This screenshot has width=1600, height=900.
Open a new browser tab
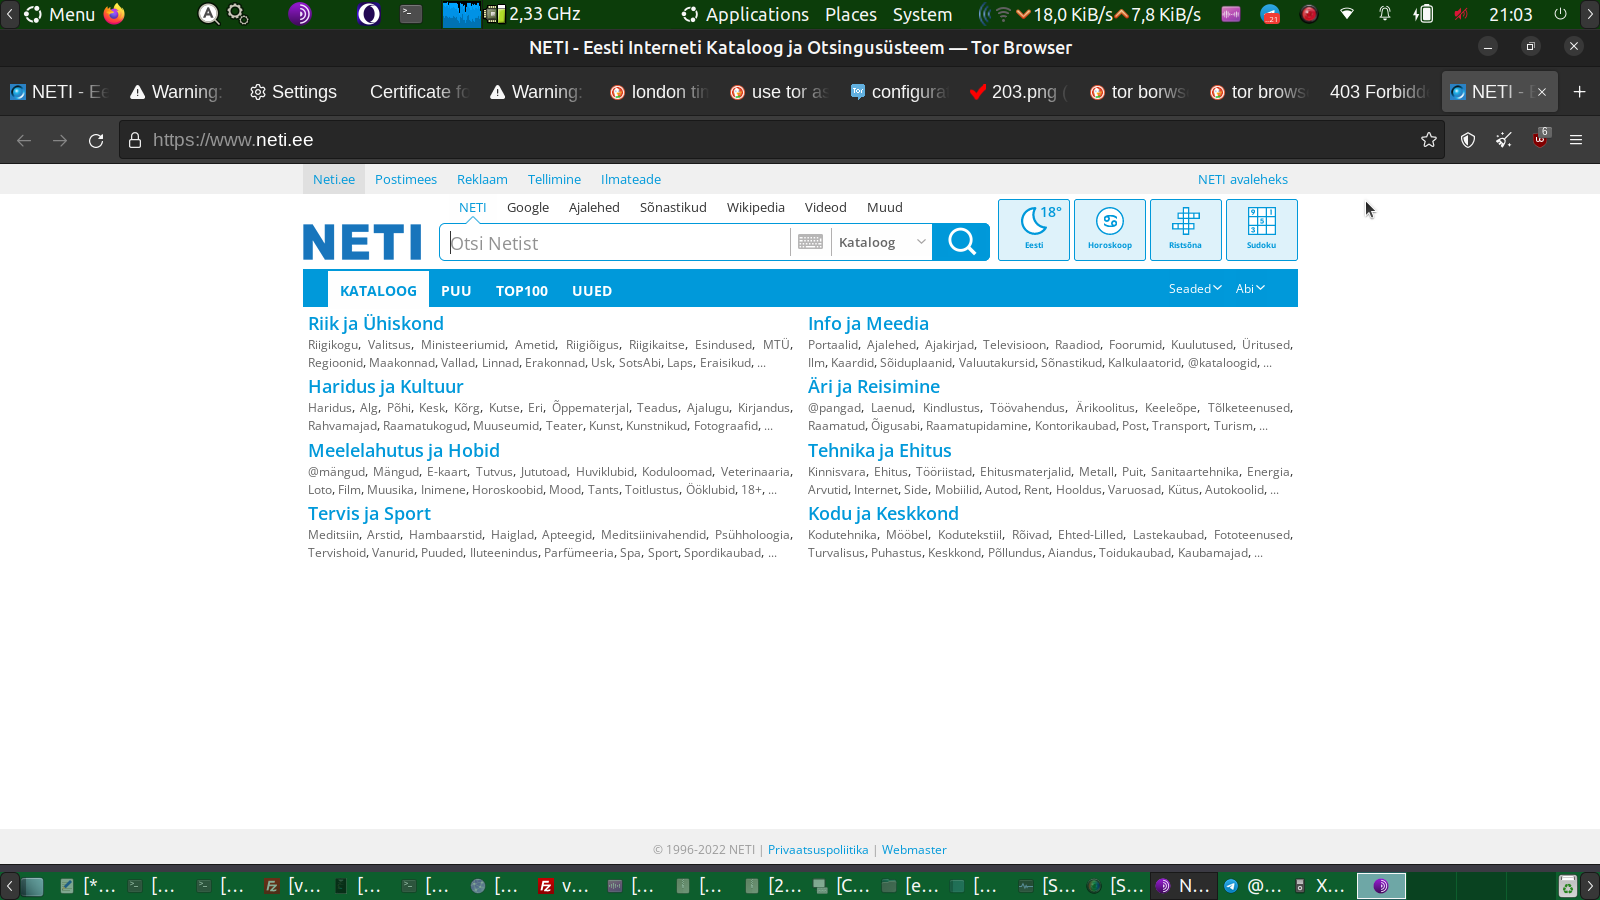pos(1579,92)
